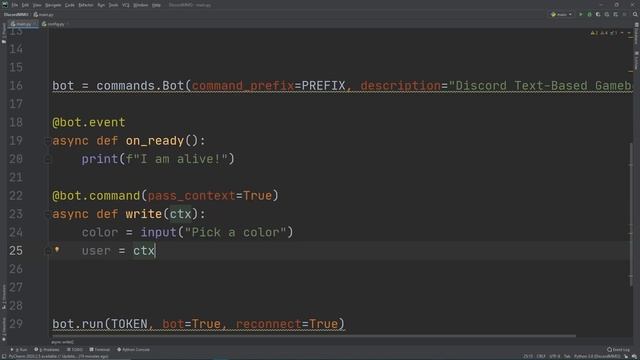Open the File menu

point(15,5)
